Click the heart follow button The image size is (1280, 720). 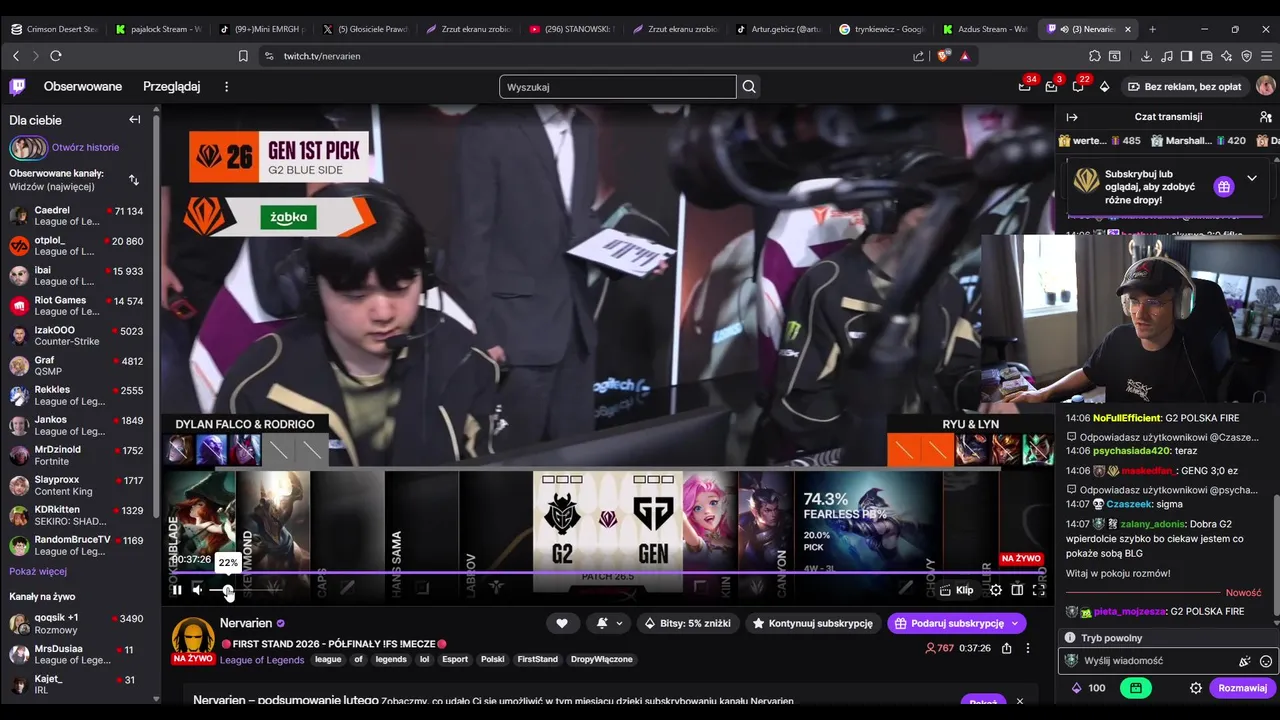(x=562, y=623)
